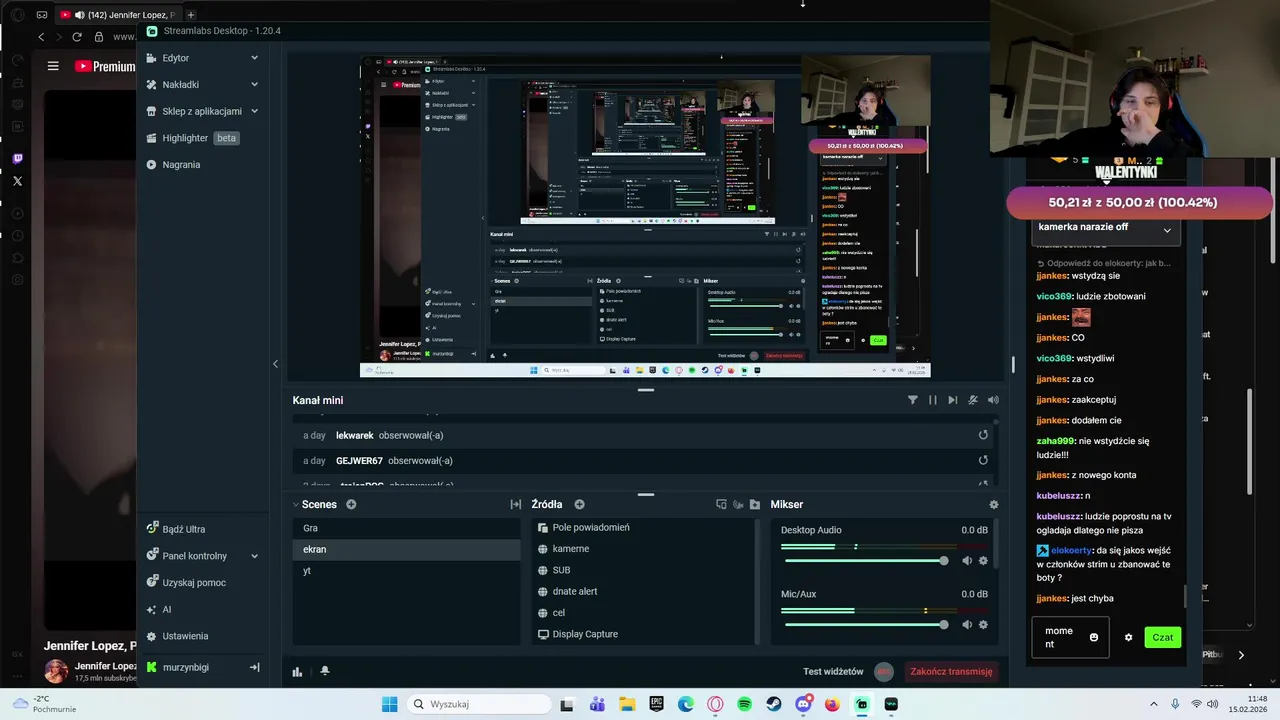The height and width of the screenshot is (720, 1280).
Task: Add a new scene with plus icon
Action: coord(351,505)
